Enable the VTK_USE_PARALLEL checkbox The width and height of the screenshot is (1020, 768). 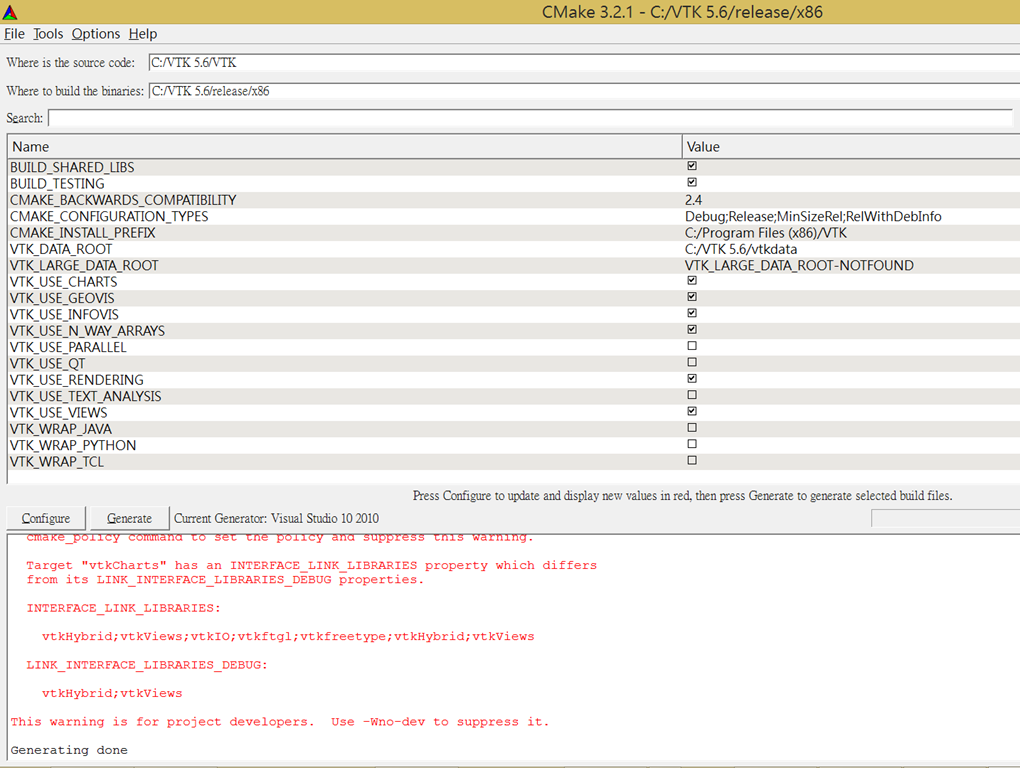point(692,346)
